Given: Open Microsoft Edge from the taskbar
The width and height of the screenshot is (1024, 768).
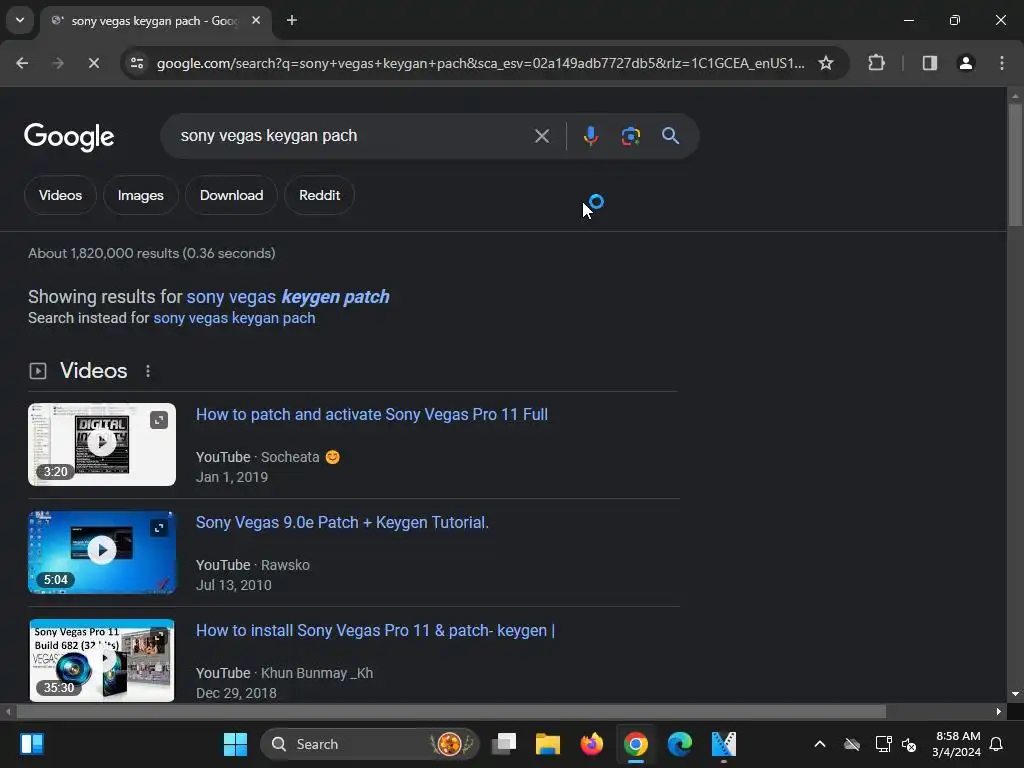Looking at the screenshot, I should 680,744.
